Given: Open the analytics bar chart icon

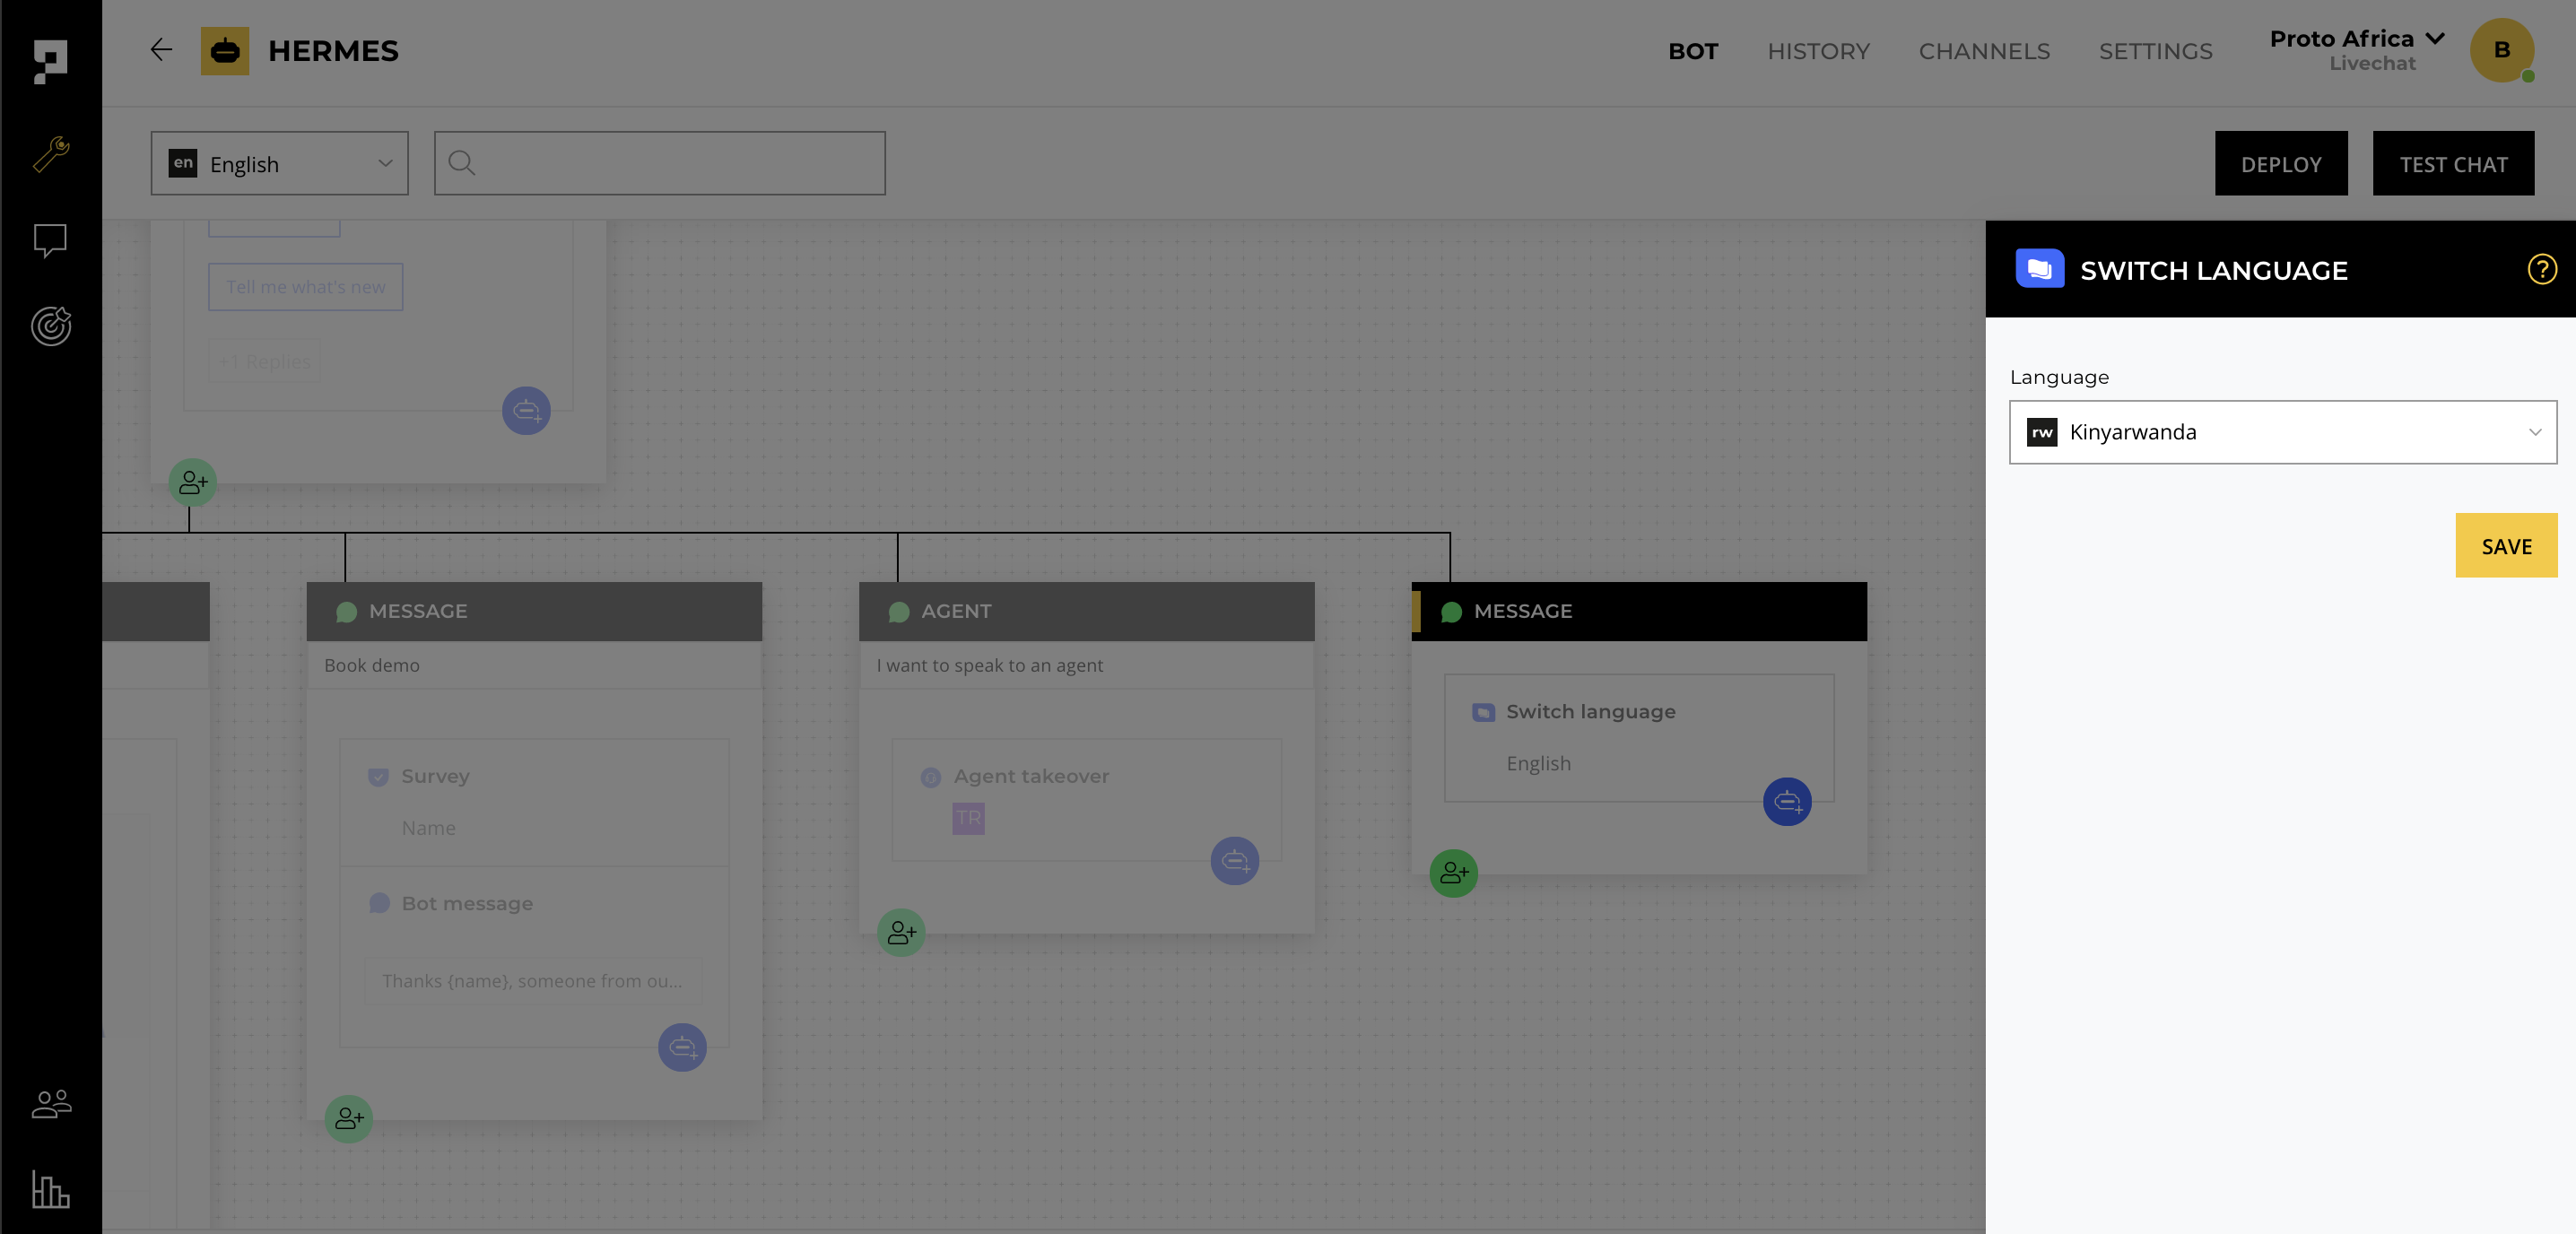Looking at the screenshot, I should 50,1189.
